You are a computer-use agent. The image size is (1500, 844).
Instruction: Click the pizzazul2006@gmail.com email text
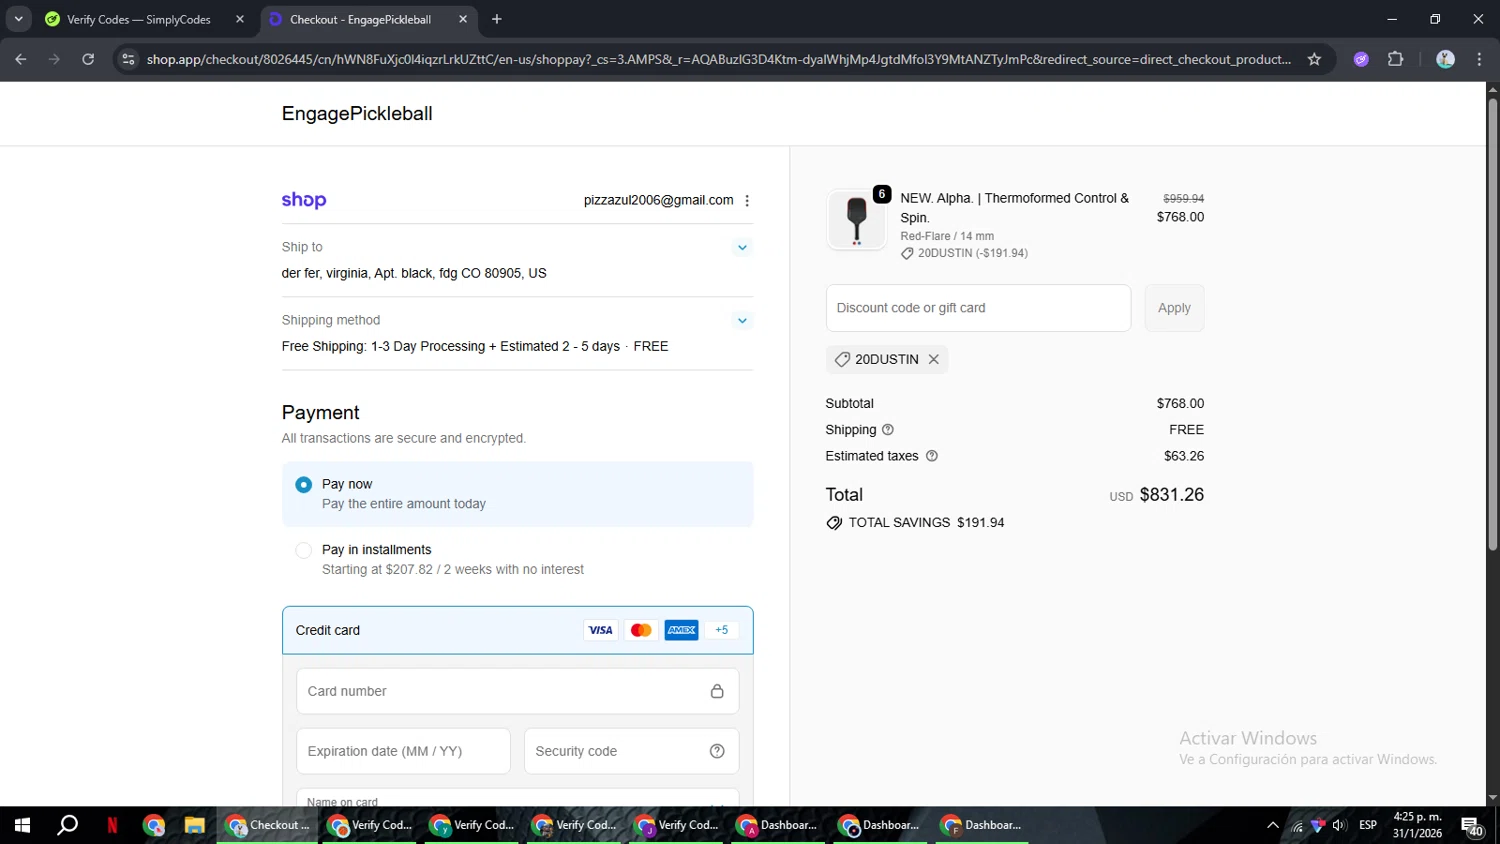(x=658, y=200)
